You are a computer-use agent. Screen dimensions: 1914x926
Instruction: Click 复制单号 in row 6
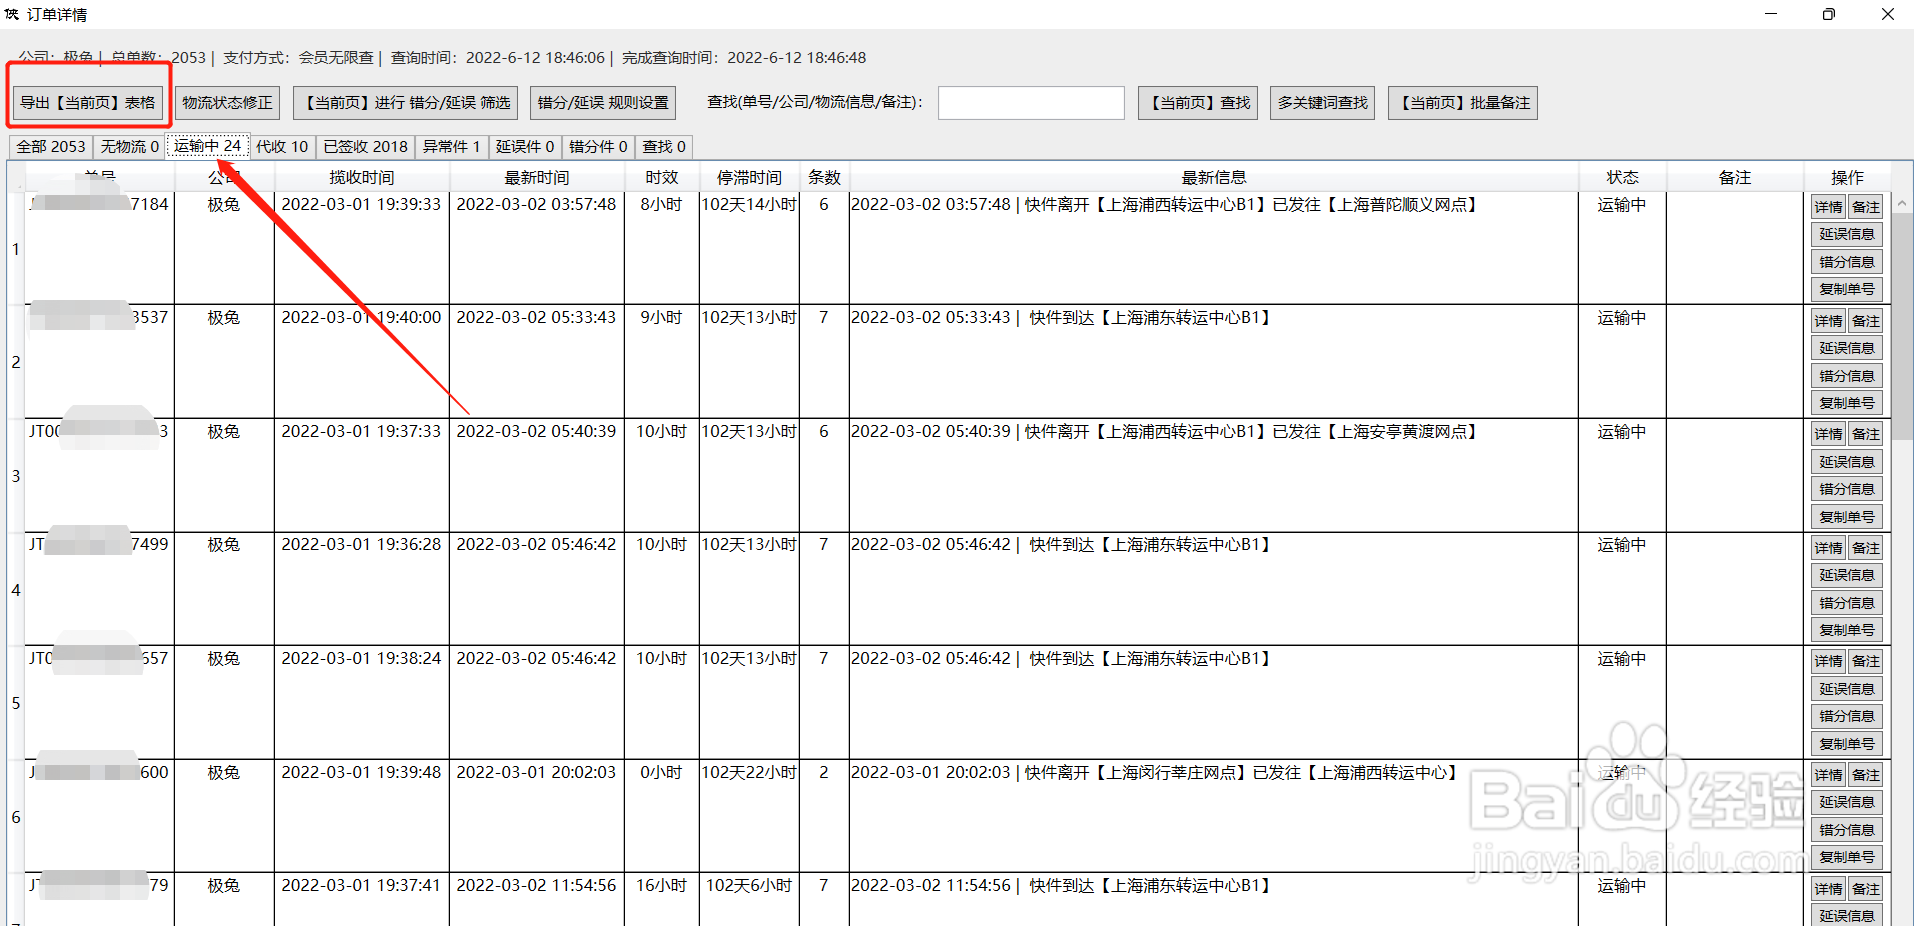(x=1847, y=857)
